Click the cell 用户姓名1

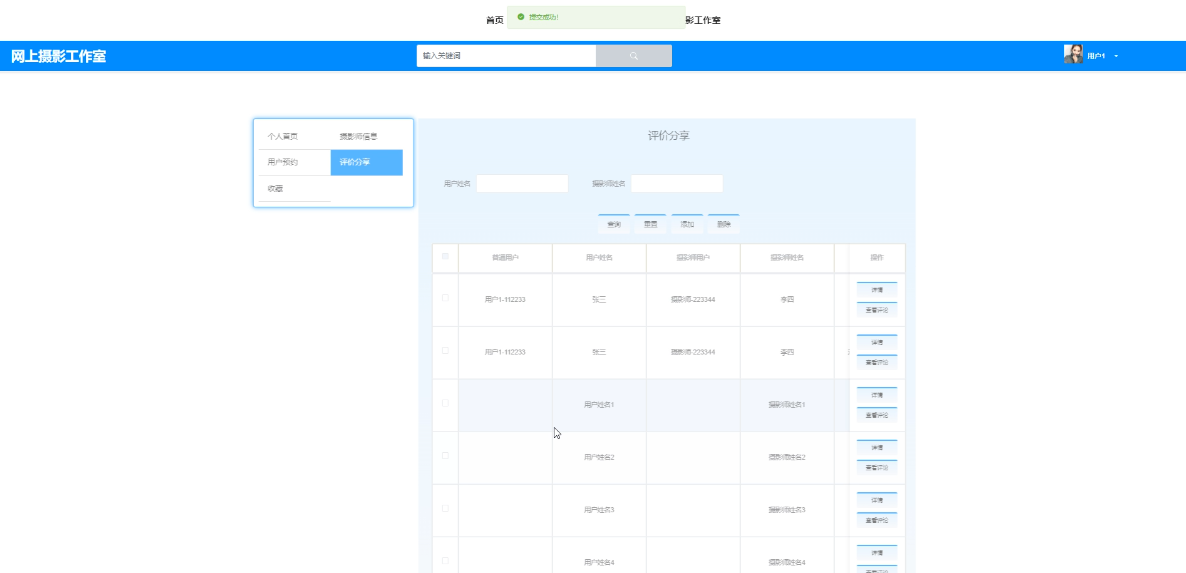point(599,405)
